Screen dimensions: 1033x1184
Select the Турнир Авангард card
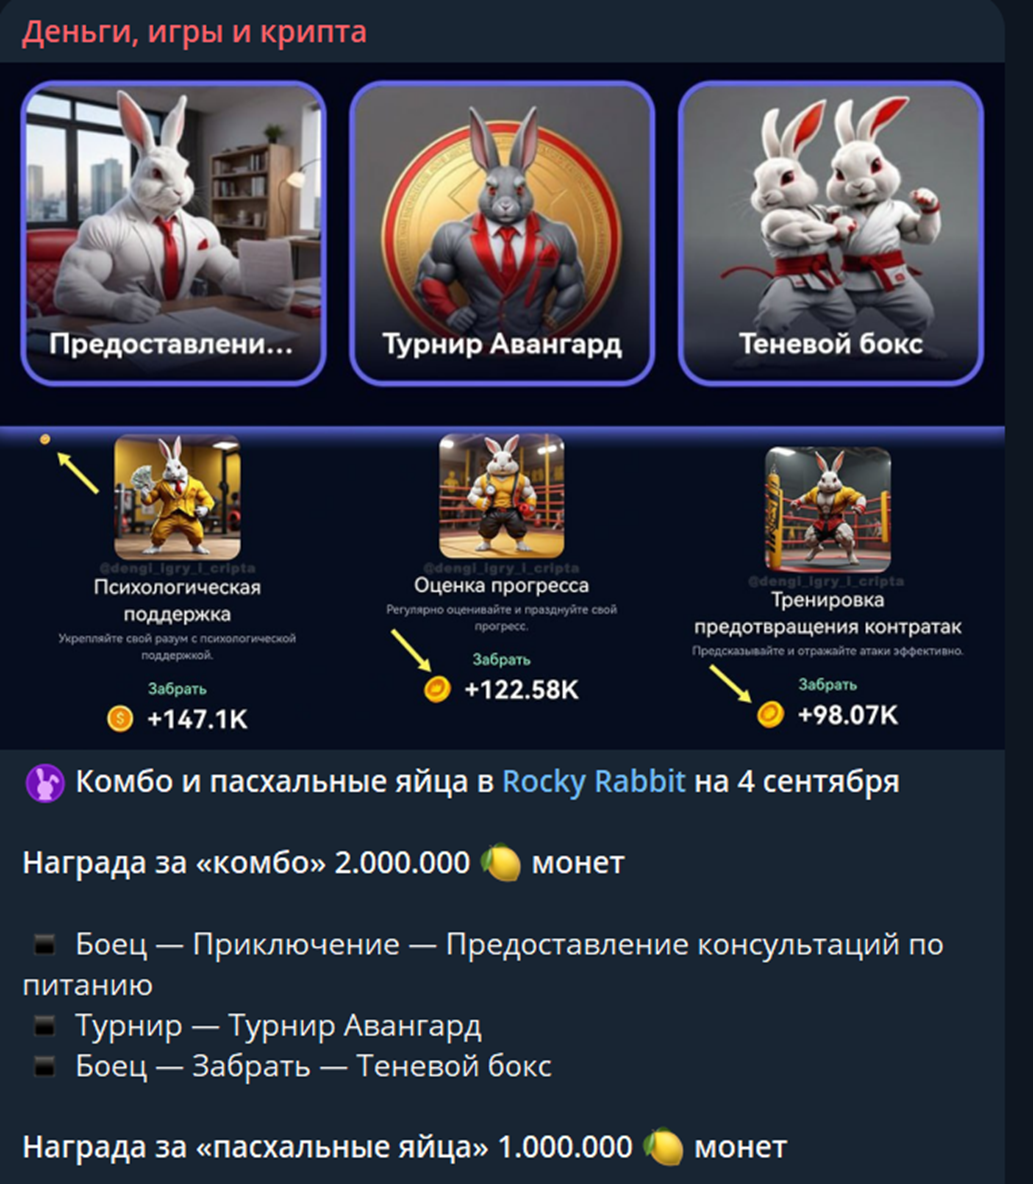pyautogui.click(x=502, y=233)
